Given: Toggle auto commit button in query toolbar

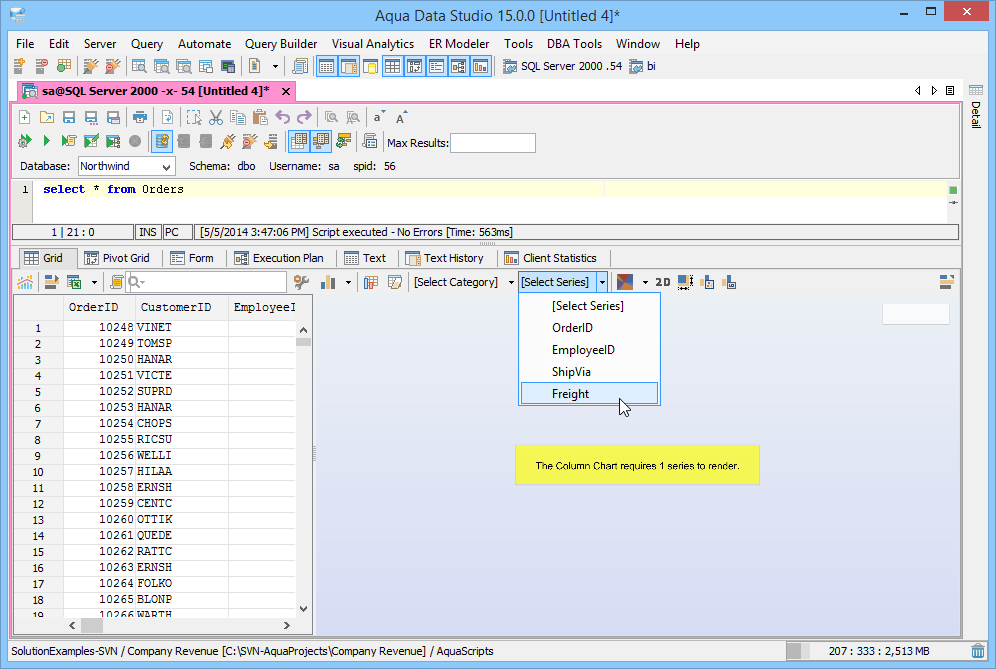Looking at the screenshot, I should point(161,141).
